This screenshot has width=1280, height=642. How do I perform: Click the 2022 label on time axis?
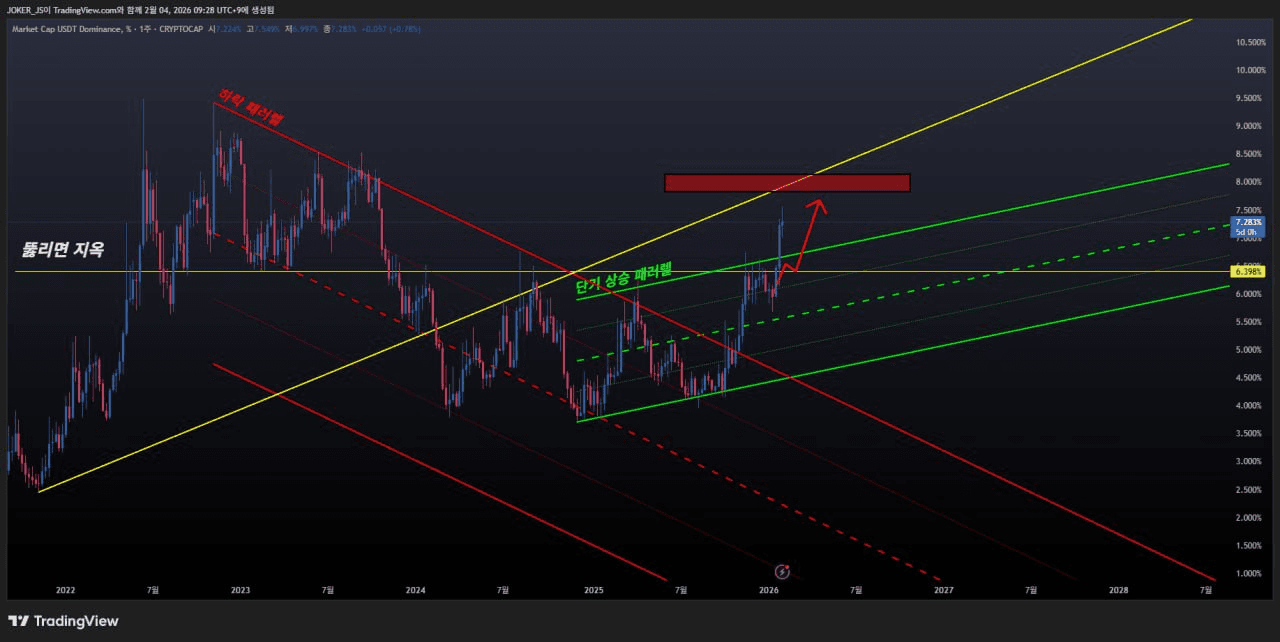click(66, 590)
